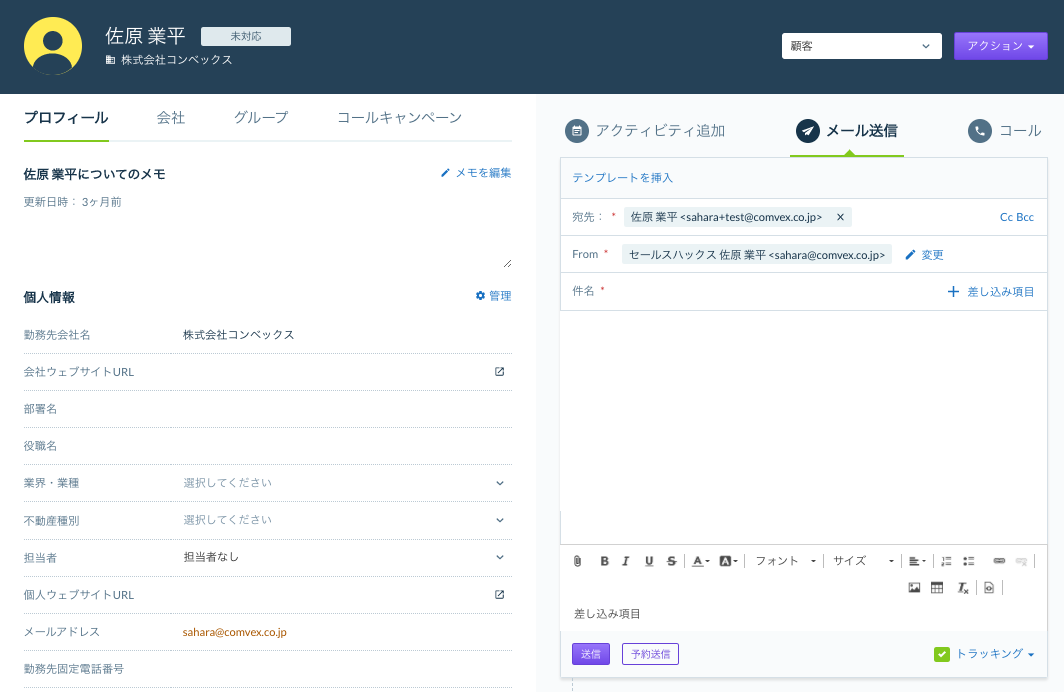Click the paper plane icon beside メール送信
Viewport: 1064px width, 692px height.
(x=808, y=131)
